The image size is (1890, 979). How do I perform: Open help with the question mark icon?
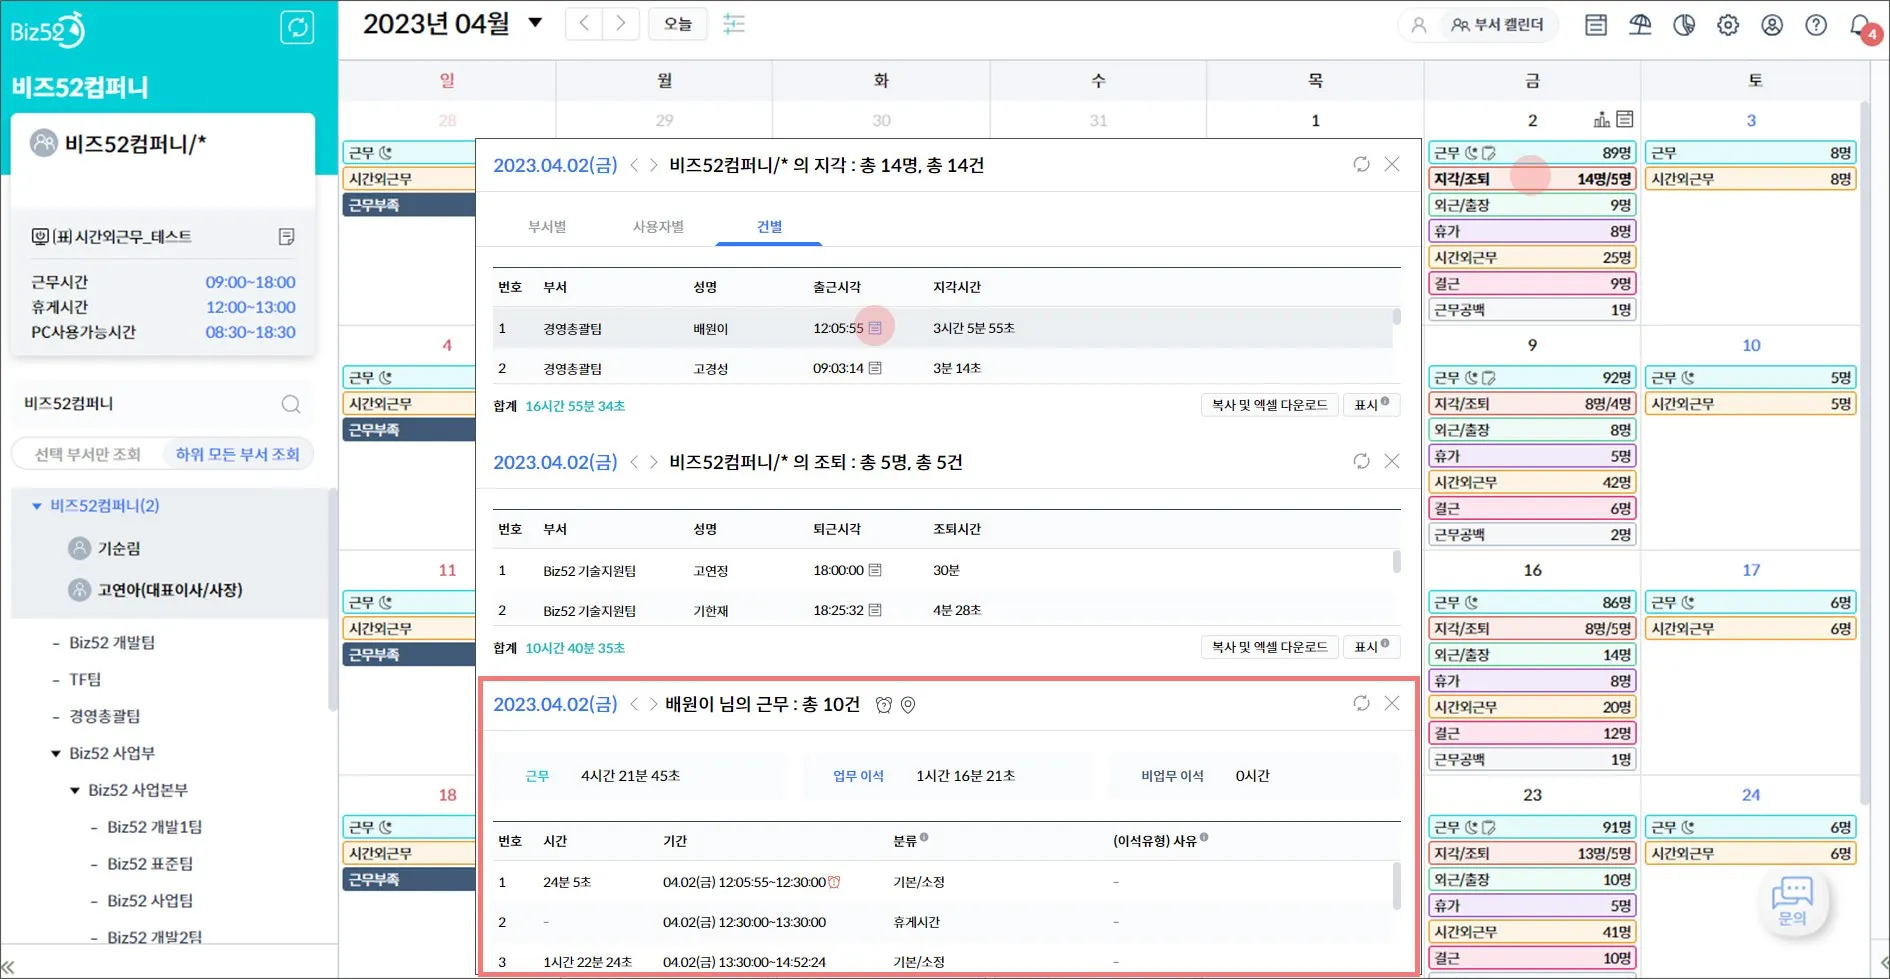pyautogui.click(x=1816, y=25)
